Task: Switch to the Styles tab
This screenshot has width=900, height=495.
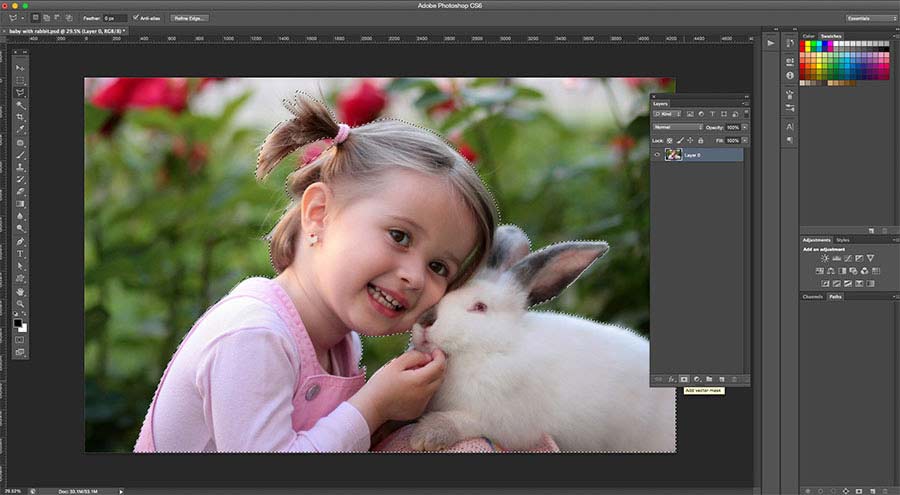Action: tap(843, 240)
